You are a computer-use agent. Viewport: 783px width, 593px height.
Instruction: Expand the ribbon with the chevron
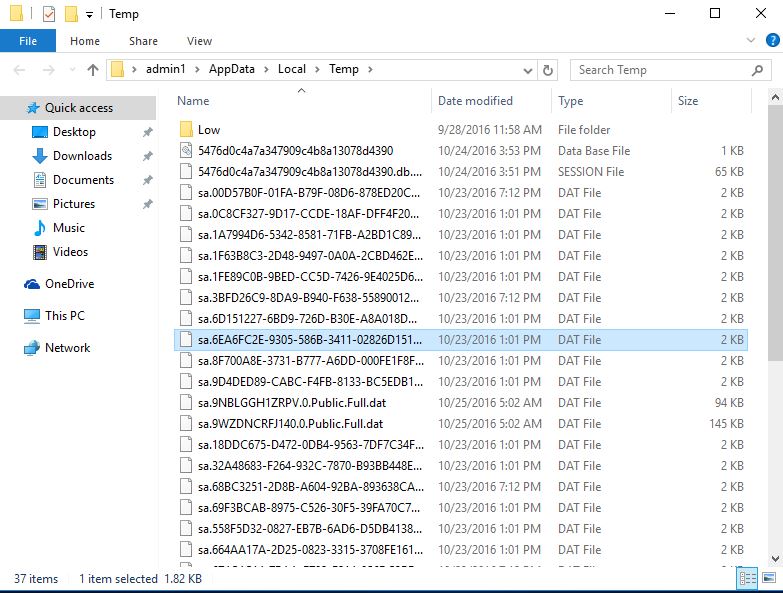tap(751, 40)
